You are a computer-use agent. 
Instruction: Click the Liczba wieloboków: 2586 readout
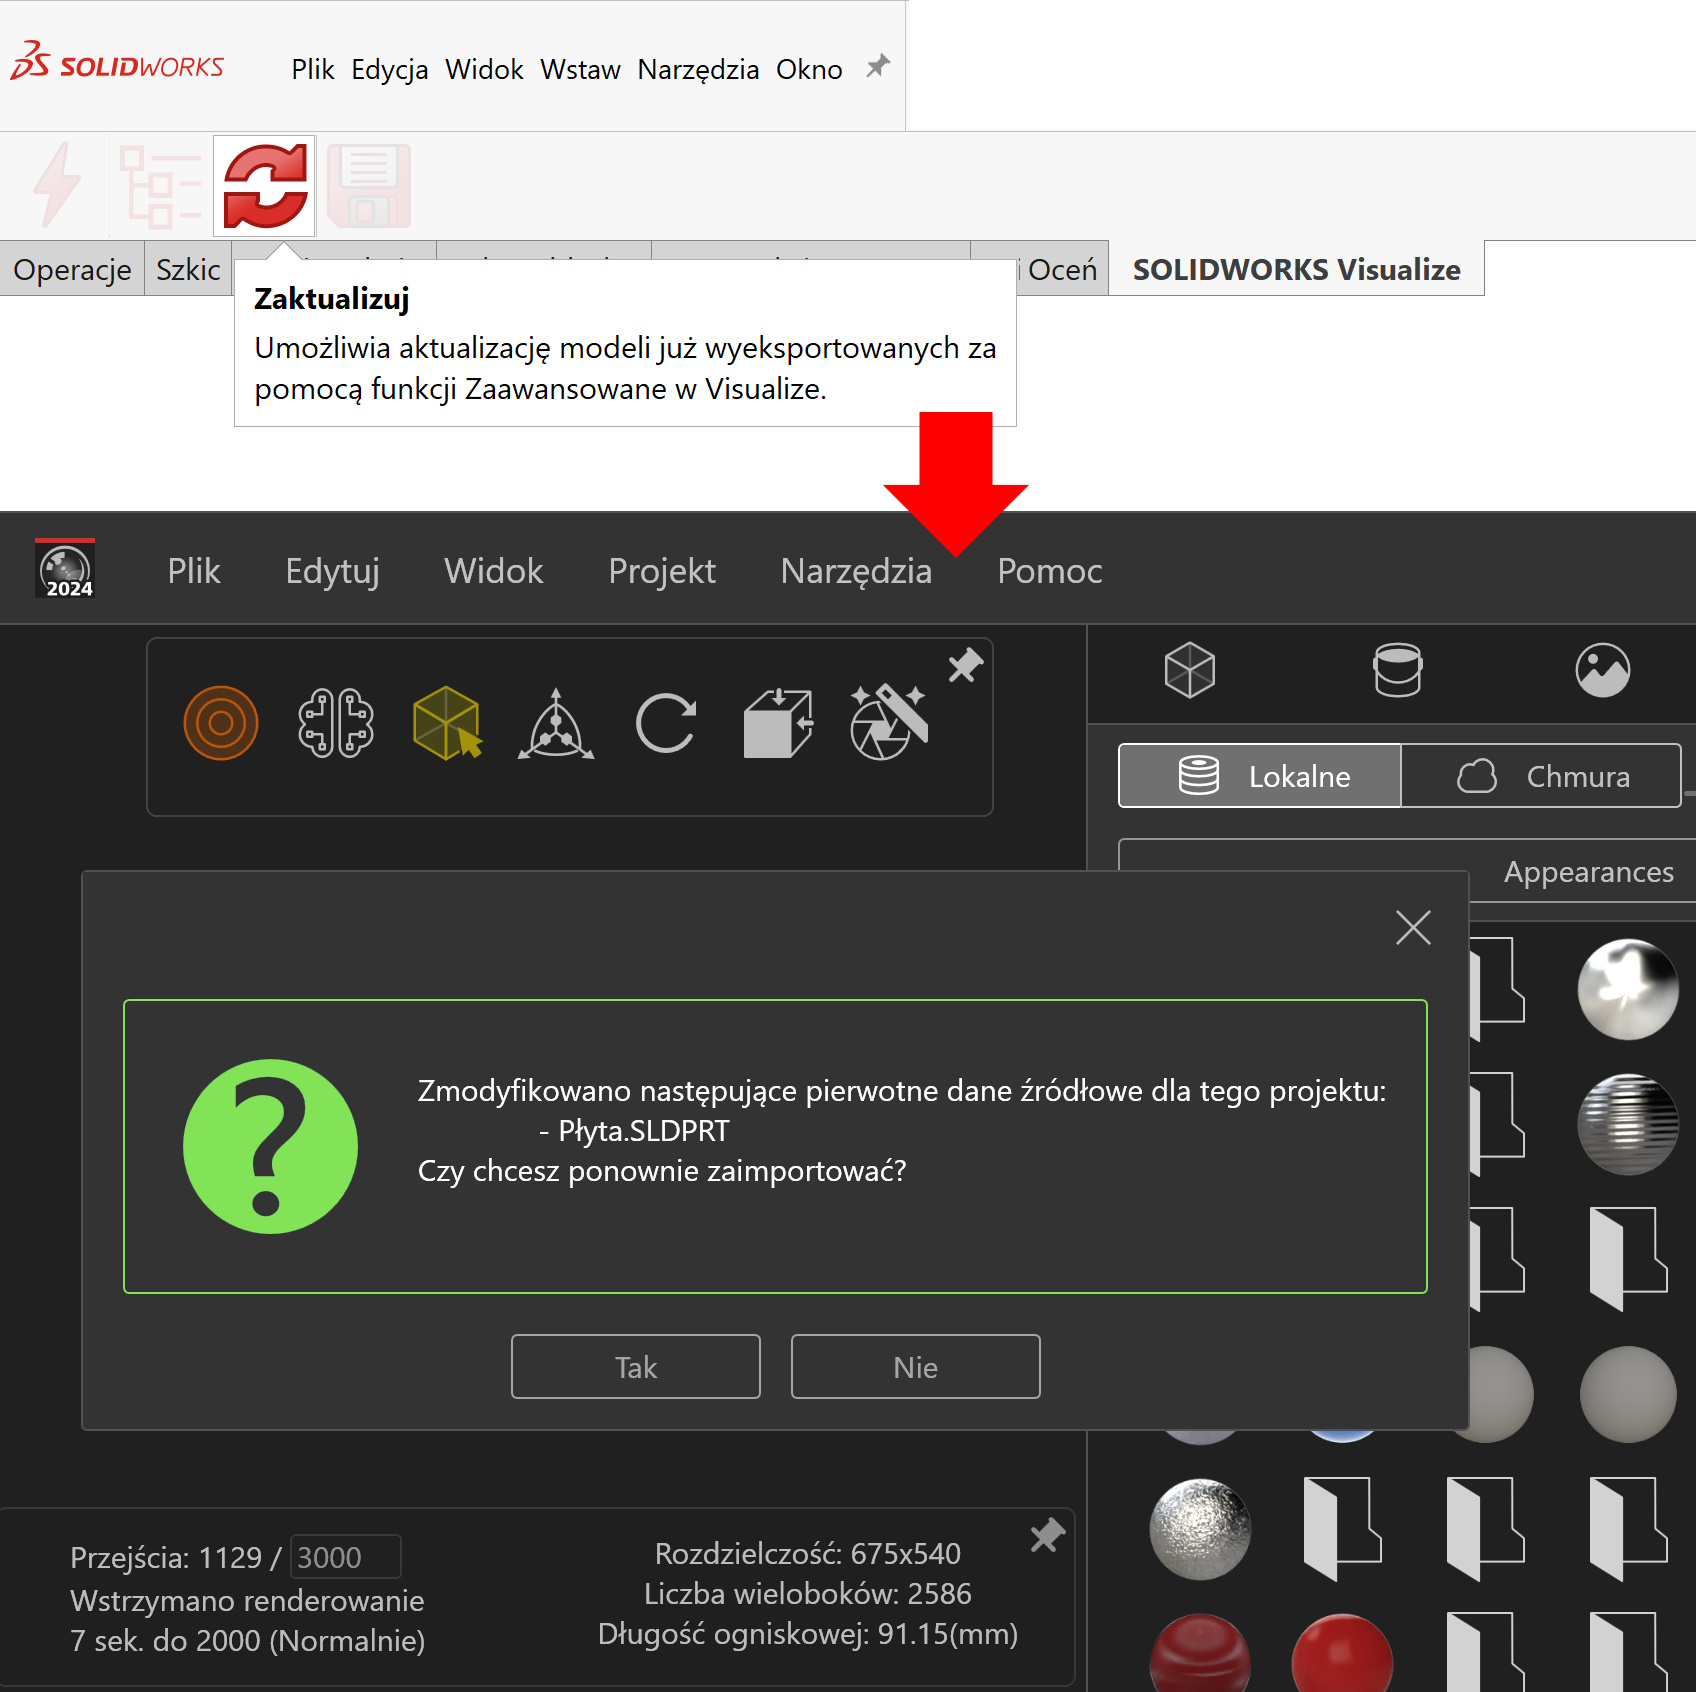coord(808,1593)
